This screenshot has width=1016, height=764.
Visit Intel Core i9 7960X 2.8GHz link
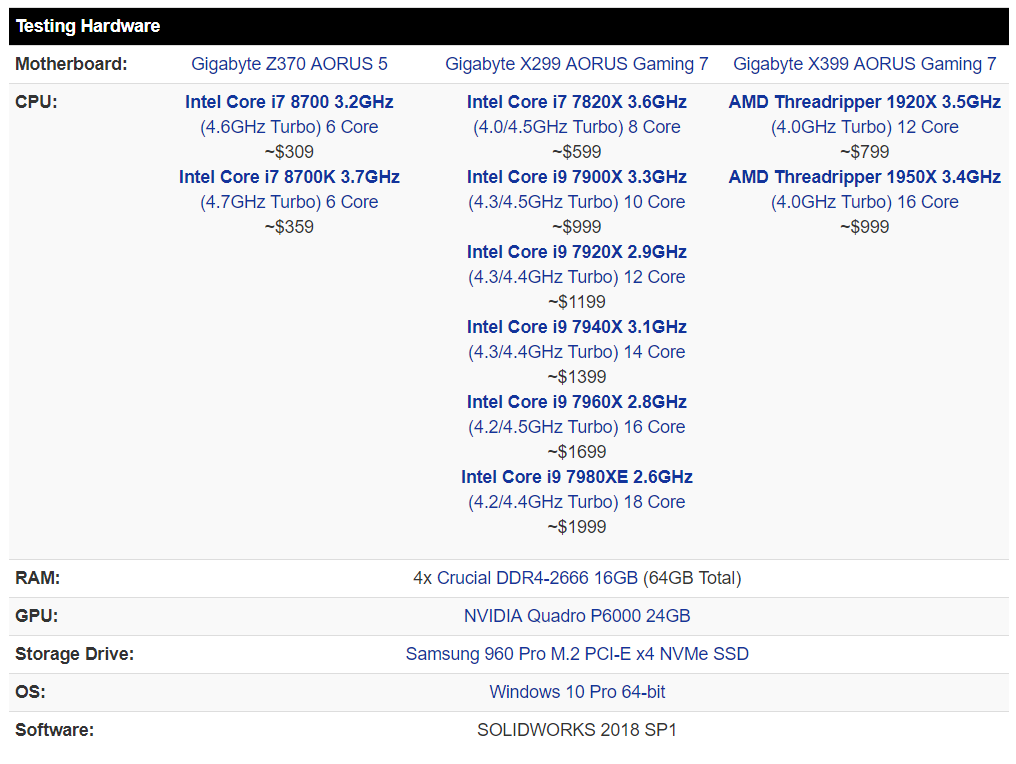click(x=577, y=402)
